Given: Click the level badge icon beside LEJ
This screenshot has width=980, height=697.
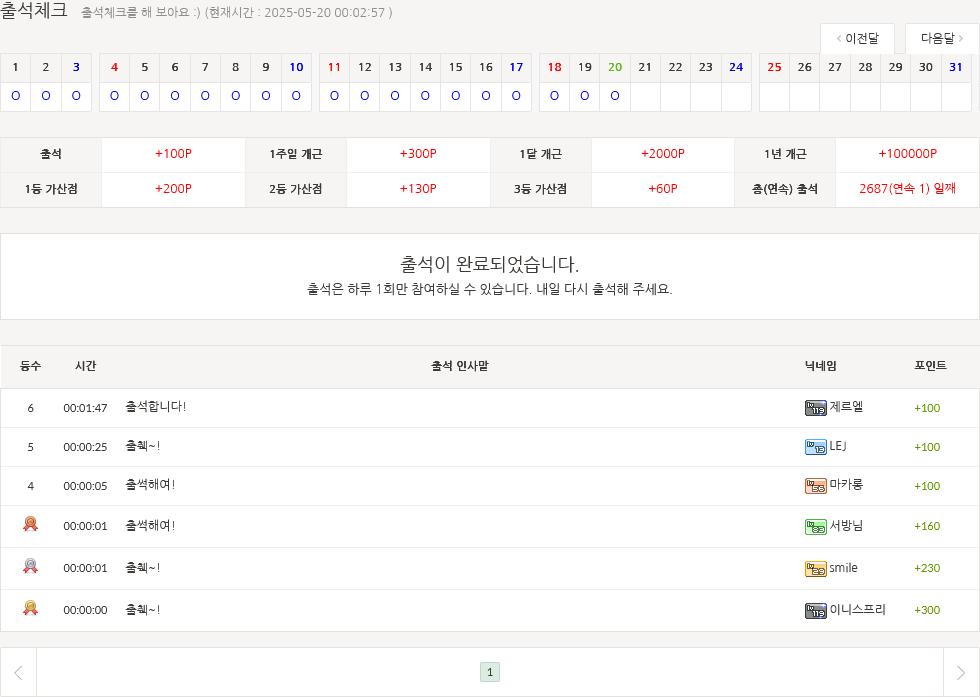Looking at the screenshot, I should [815, 447].
